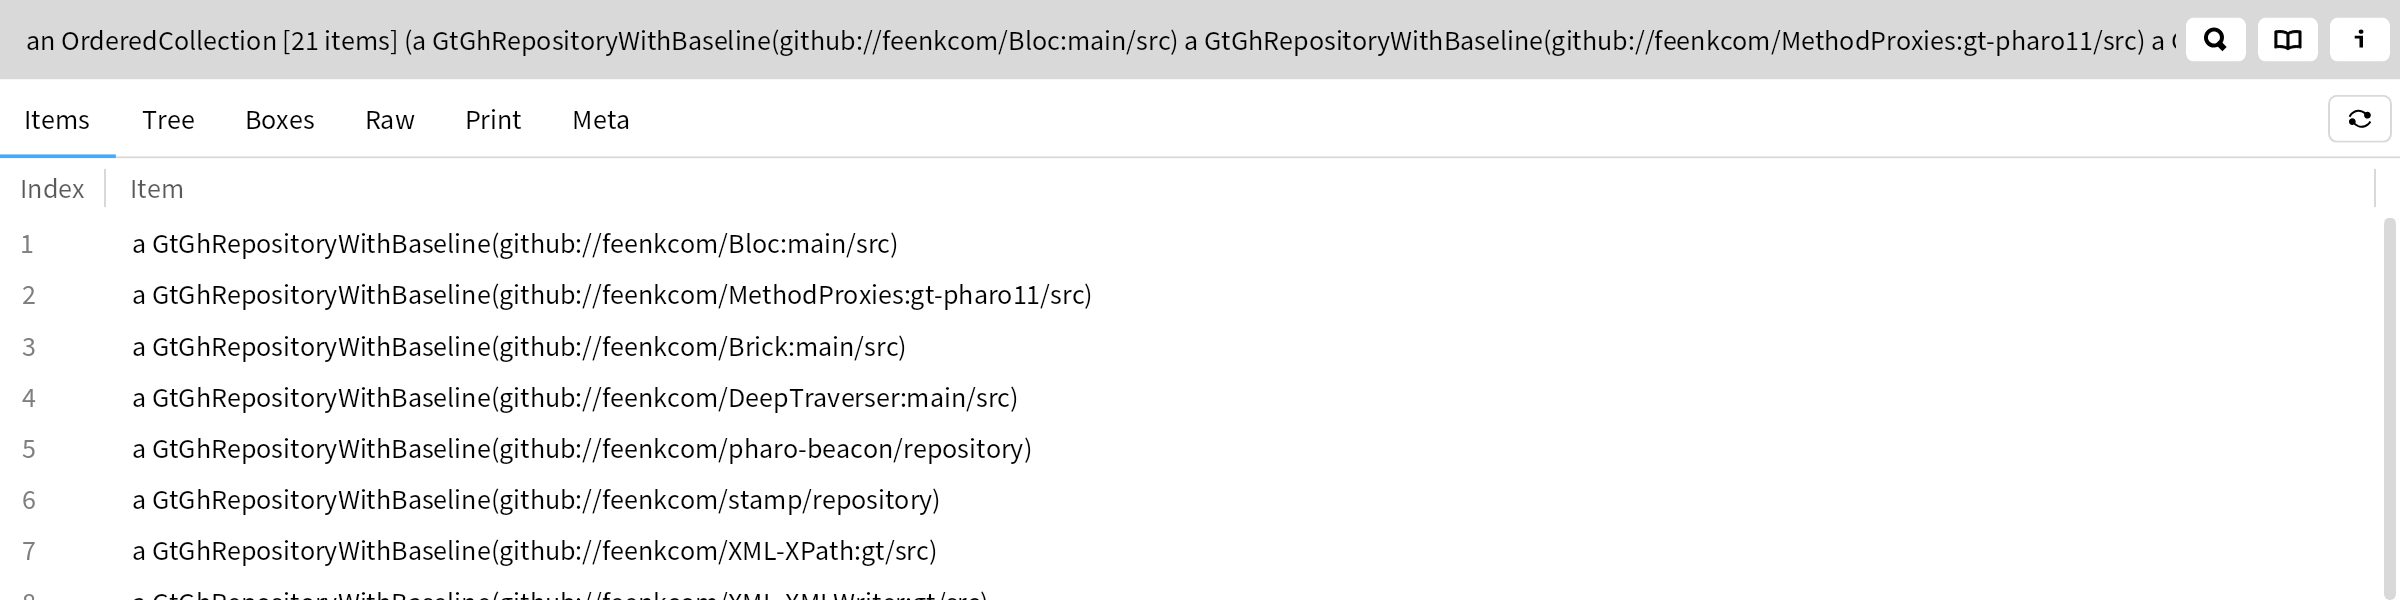This screenshot has width=2400, height=600.
Task: Select the Raw tab
Action: click(390, 120)
